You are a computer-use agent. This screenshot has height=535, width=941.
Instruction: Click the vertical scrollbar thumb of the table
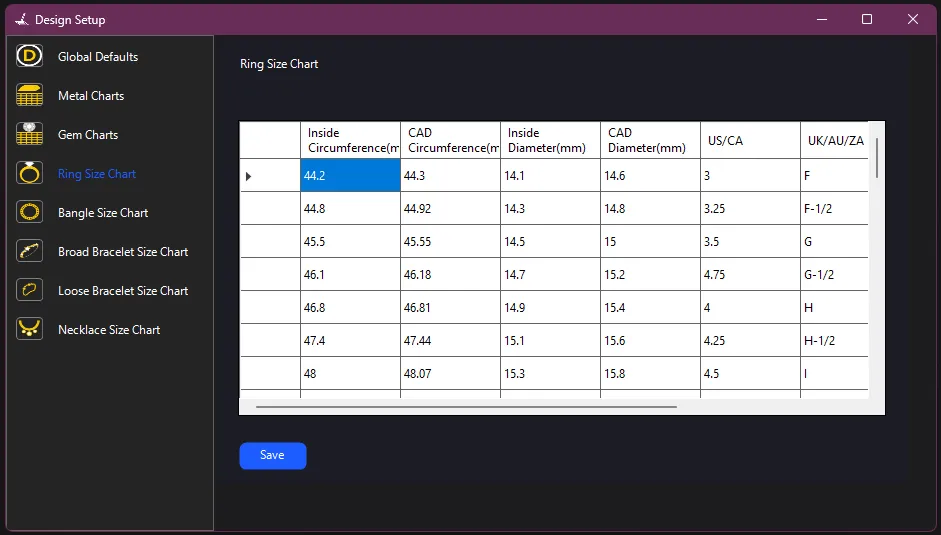click(877, 157)
